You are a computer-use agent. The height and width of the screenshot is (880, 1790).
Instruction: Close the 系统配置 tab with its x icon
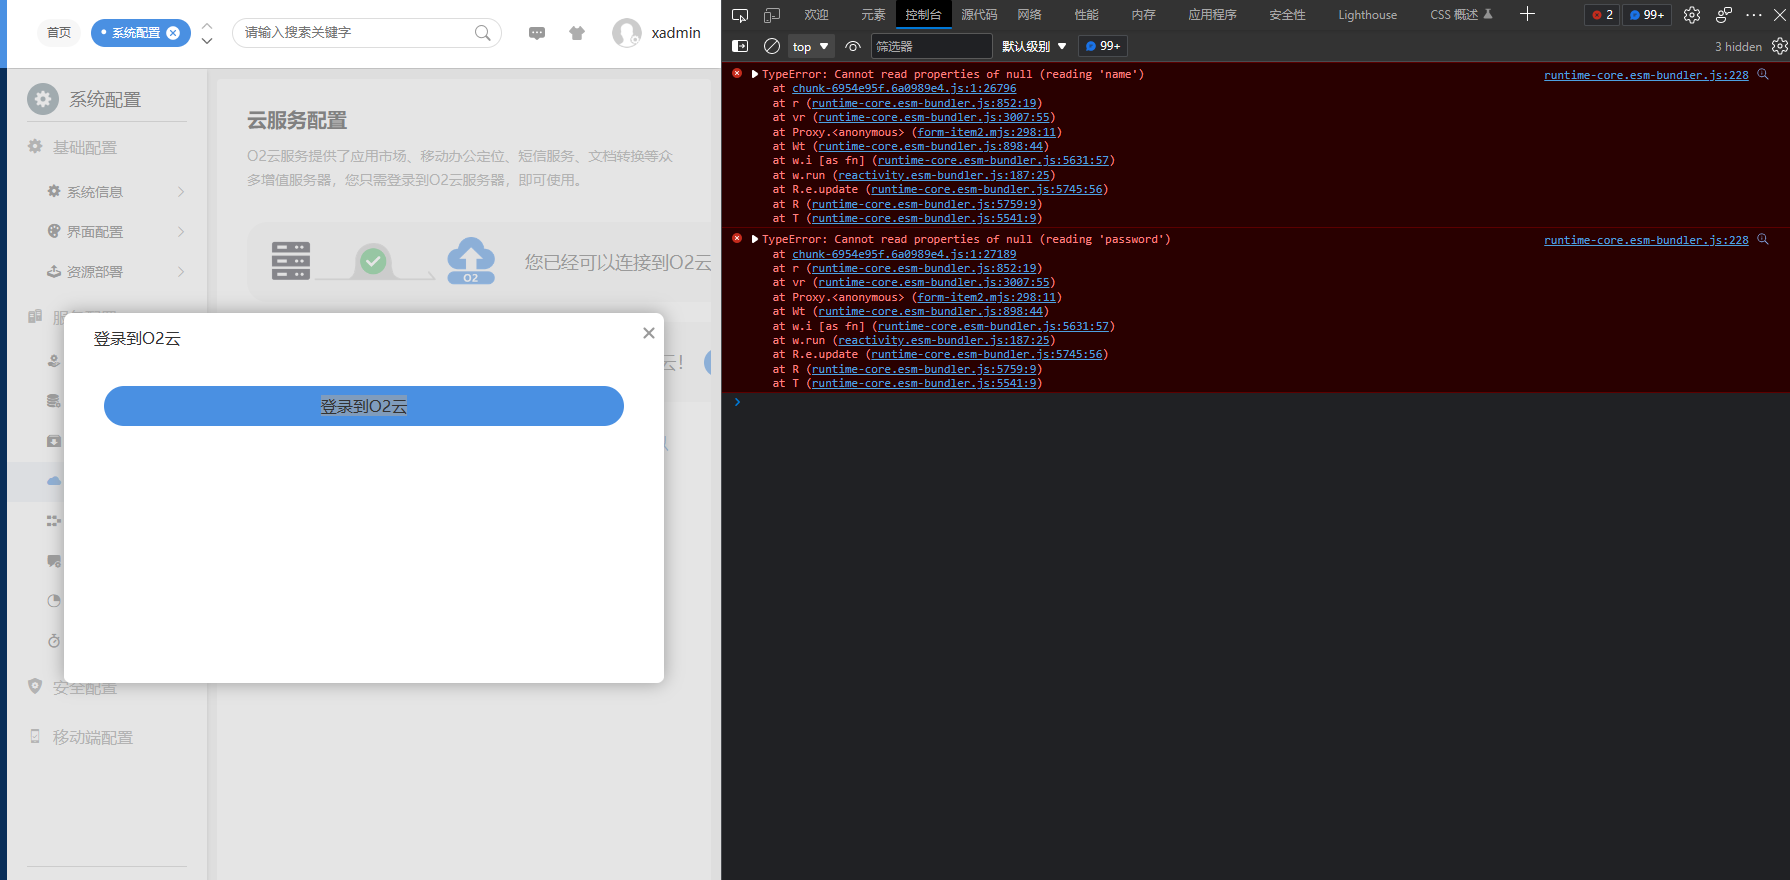tap(173, 33)
